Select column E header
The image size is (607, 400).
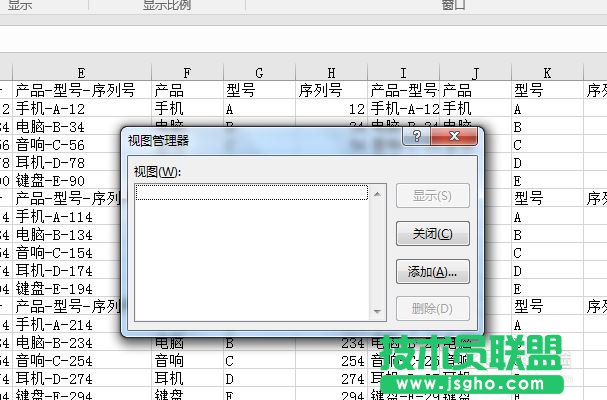[82, 72]
